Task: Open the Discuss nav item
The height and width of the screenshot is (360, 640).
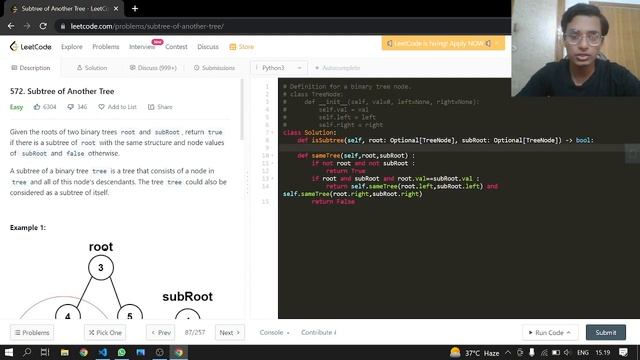Action: tap(208, 47)
